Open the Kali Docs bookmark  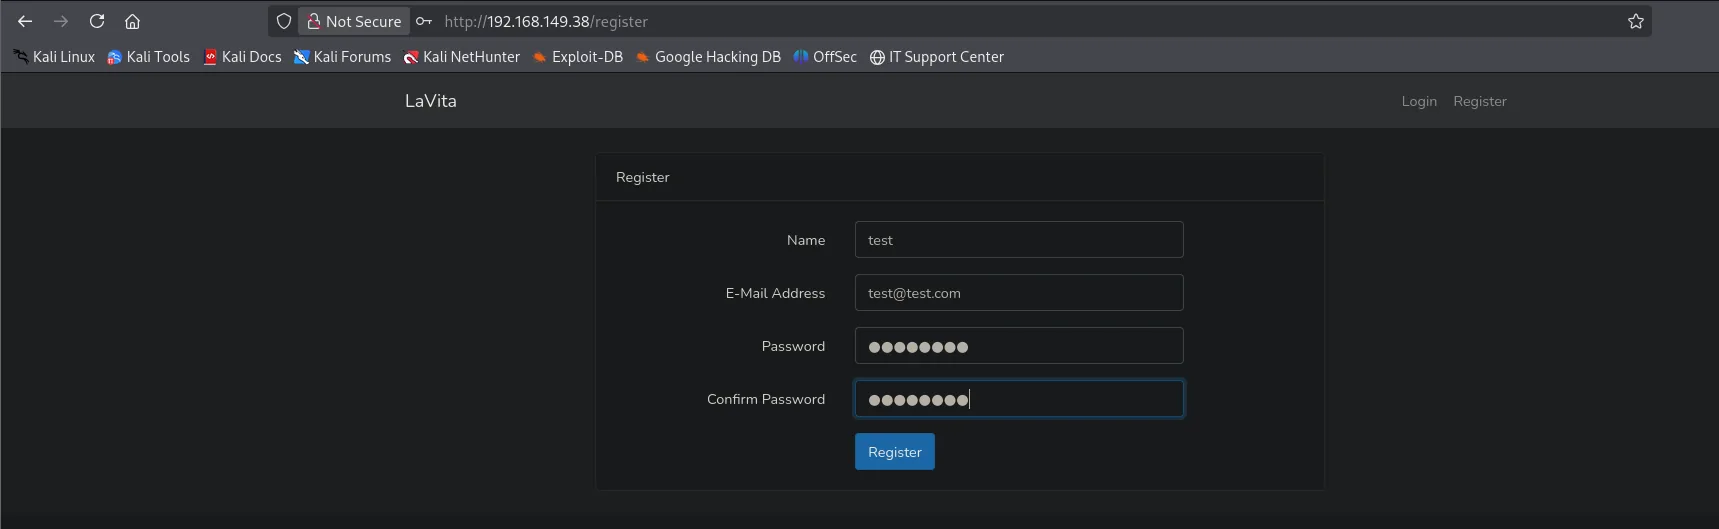point(242,57)
